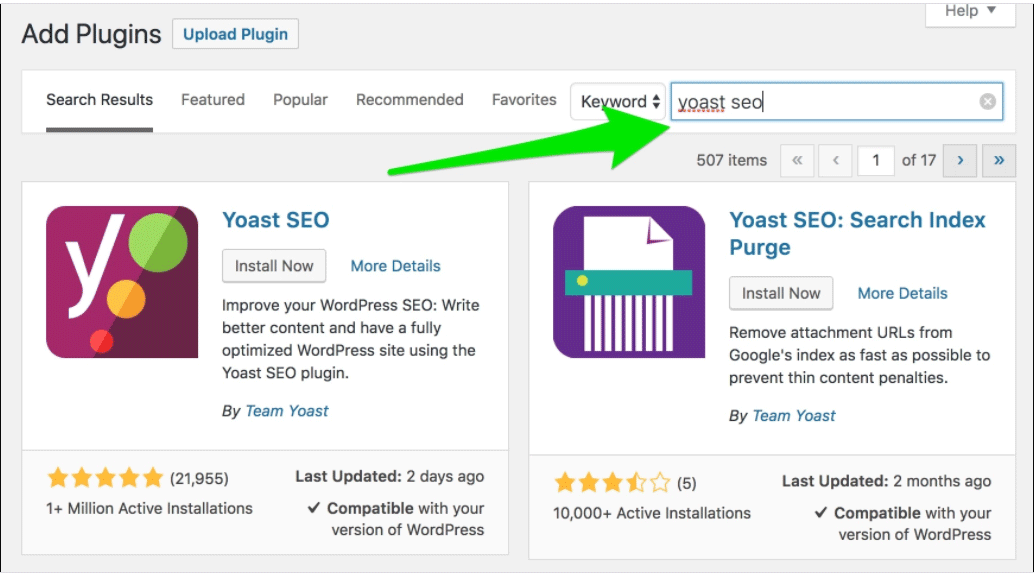Clear the search field with the X icon
The height and width of the screenshot is (573, 1034).
pos(987,101)
